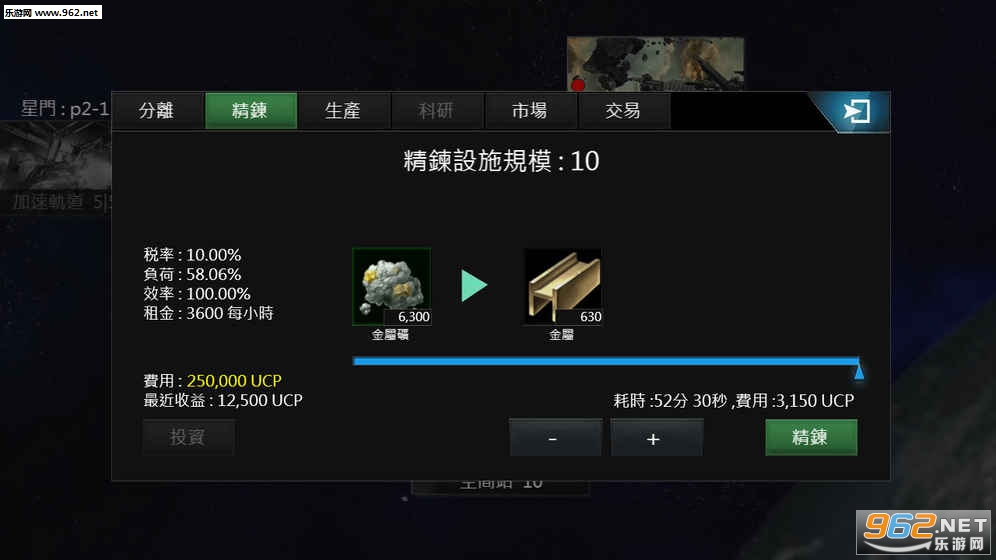Click the minus button to decrease amount
This screenshot has width=996, height=560.
(x=555, y=437)
